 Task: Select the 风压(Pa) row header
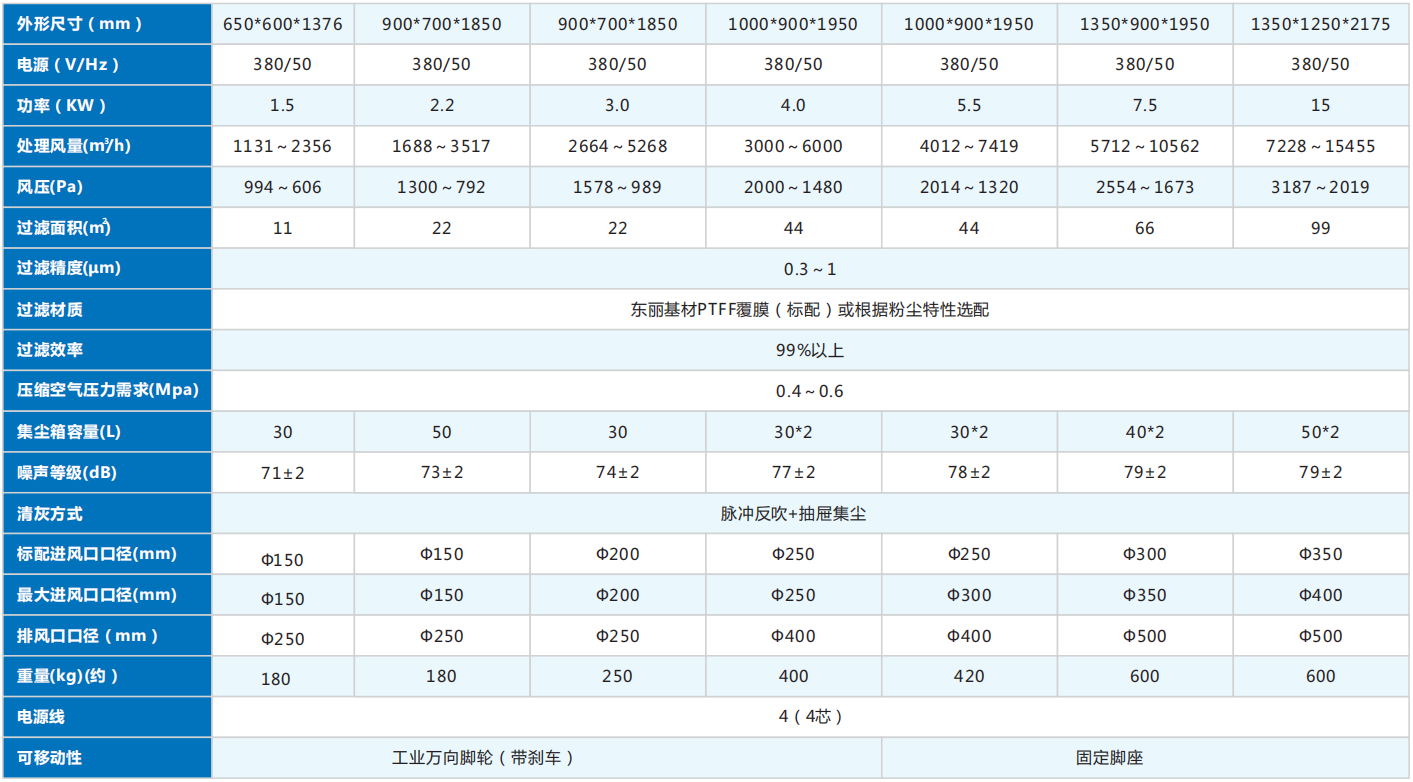click(106, 187)
